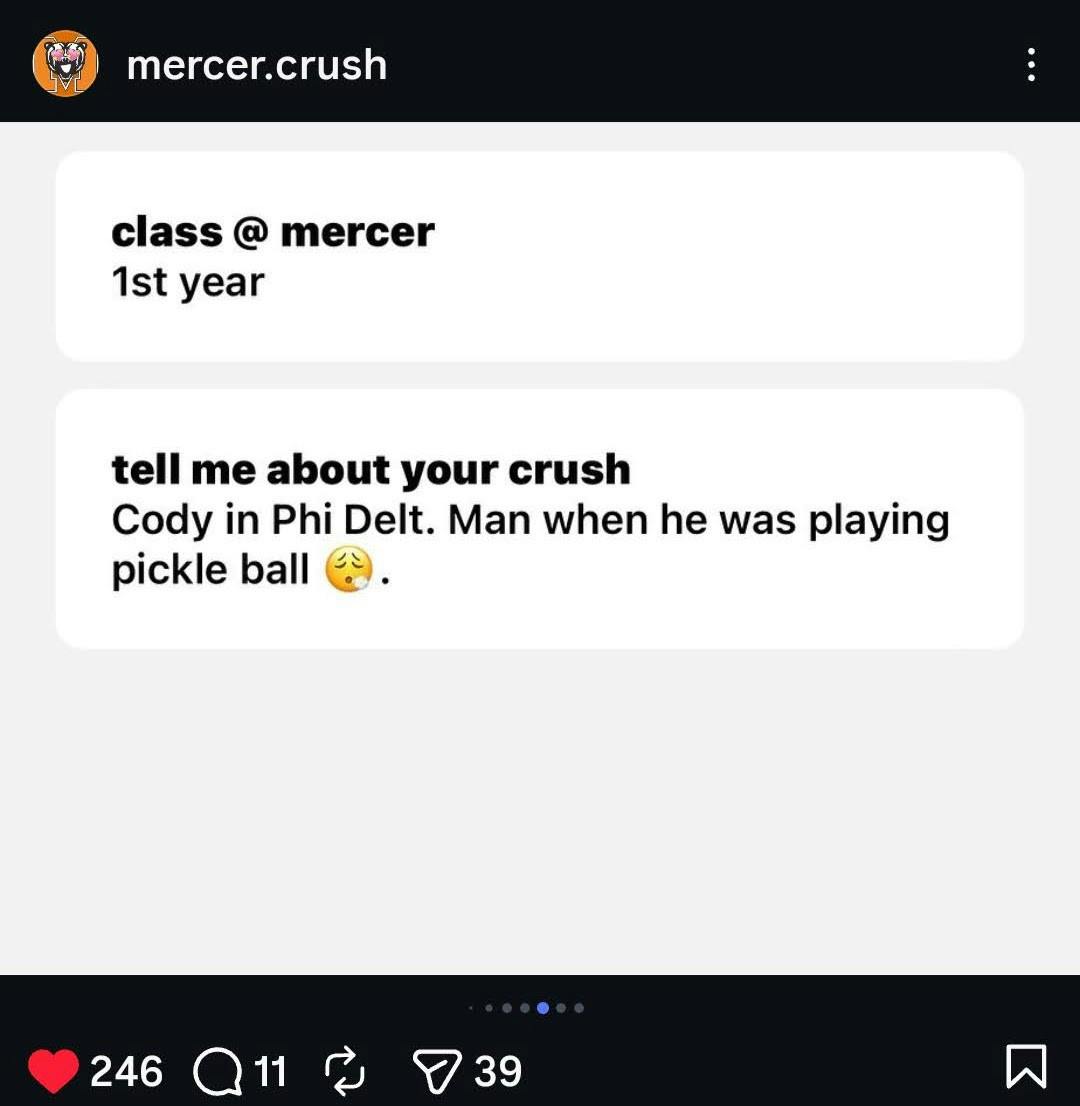Repost using the circular arrows icon
This screenshot has width=1080, height=1106.
pos(344,1071)
